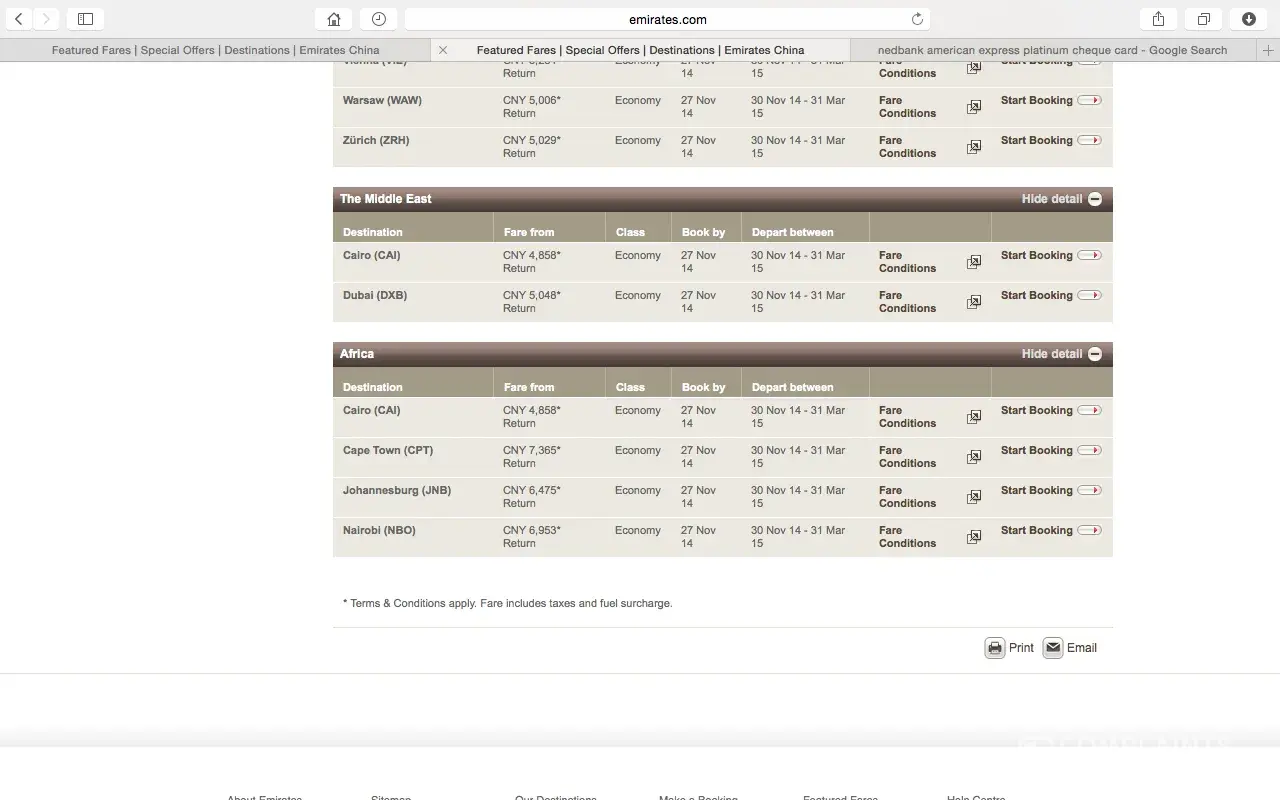This screenshot has height=800, width=1280.
Task: Show all tabs overview icon
Action: click(x=1204, y=19)
